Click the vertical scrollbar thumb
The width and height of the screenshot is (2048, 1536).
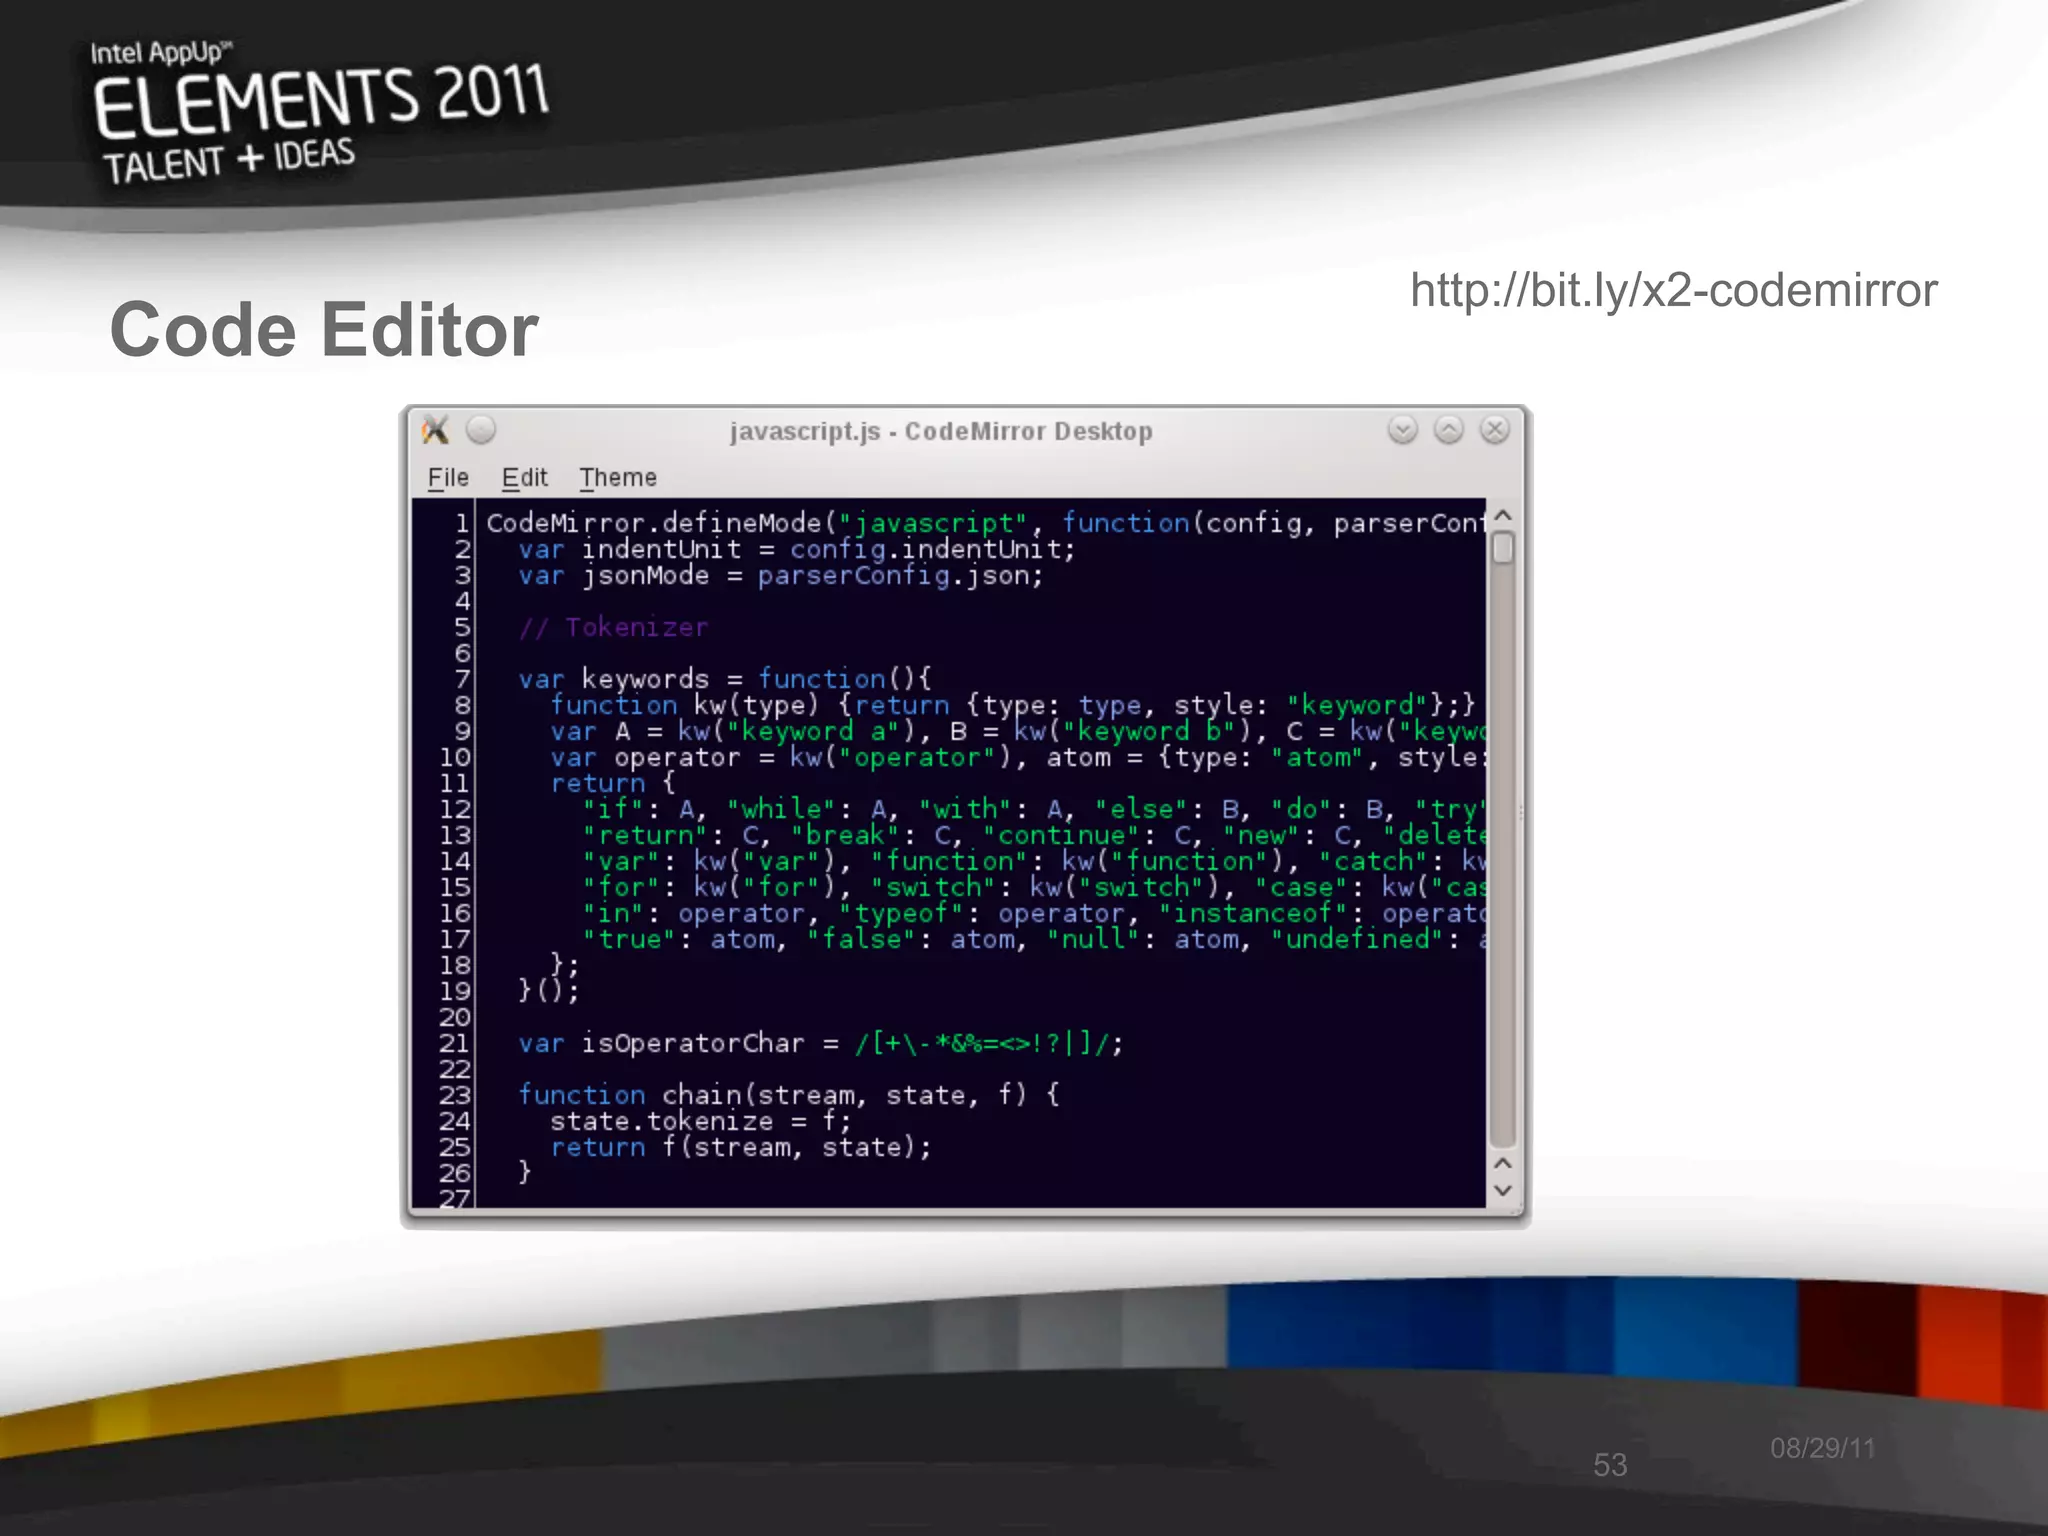pos(1502,548)
